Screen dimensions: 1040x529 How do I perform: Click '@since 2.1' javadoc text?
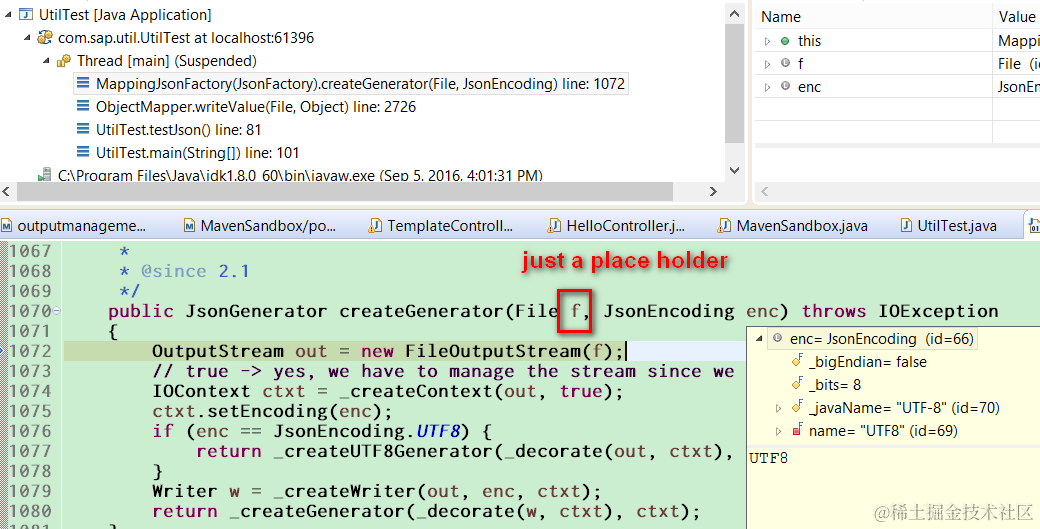(195, 271)
